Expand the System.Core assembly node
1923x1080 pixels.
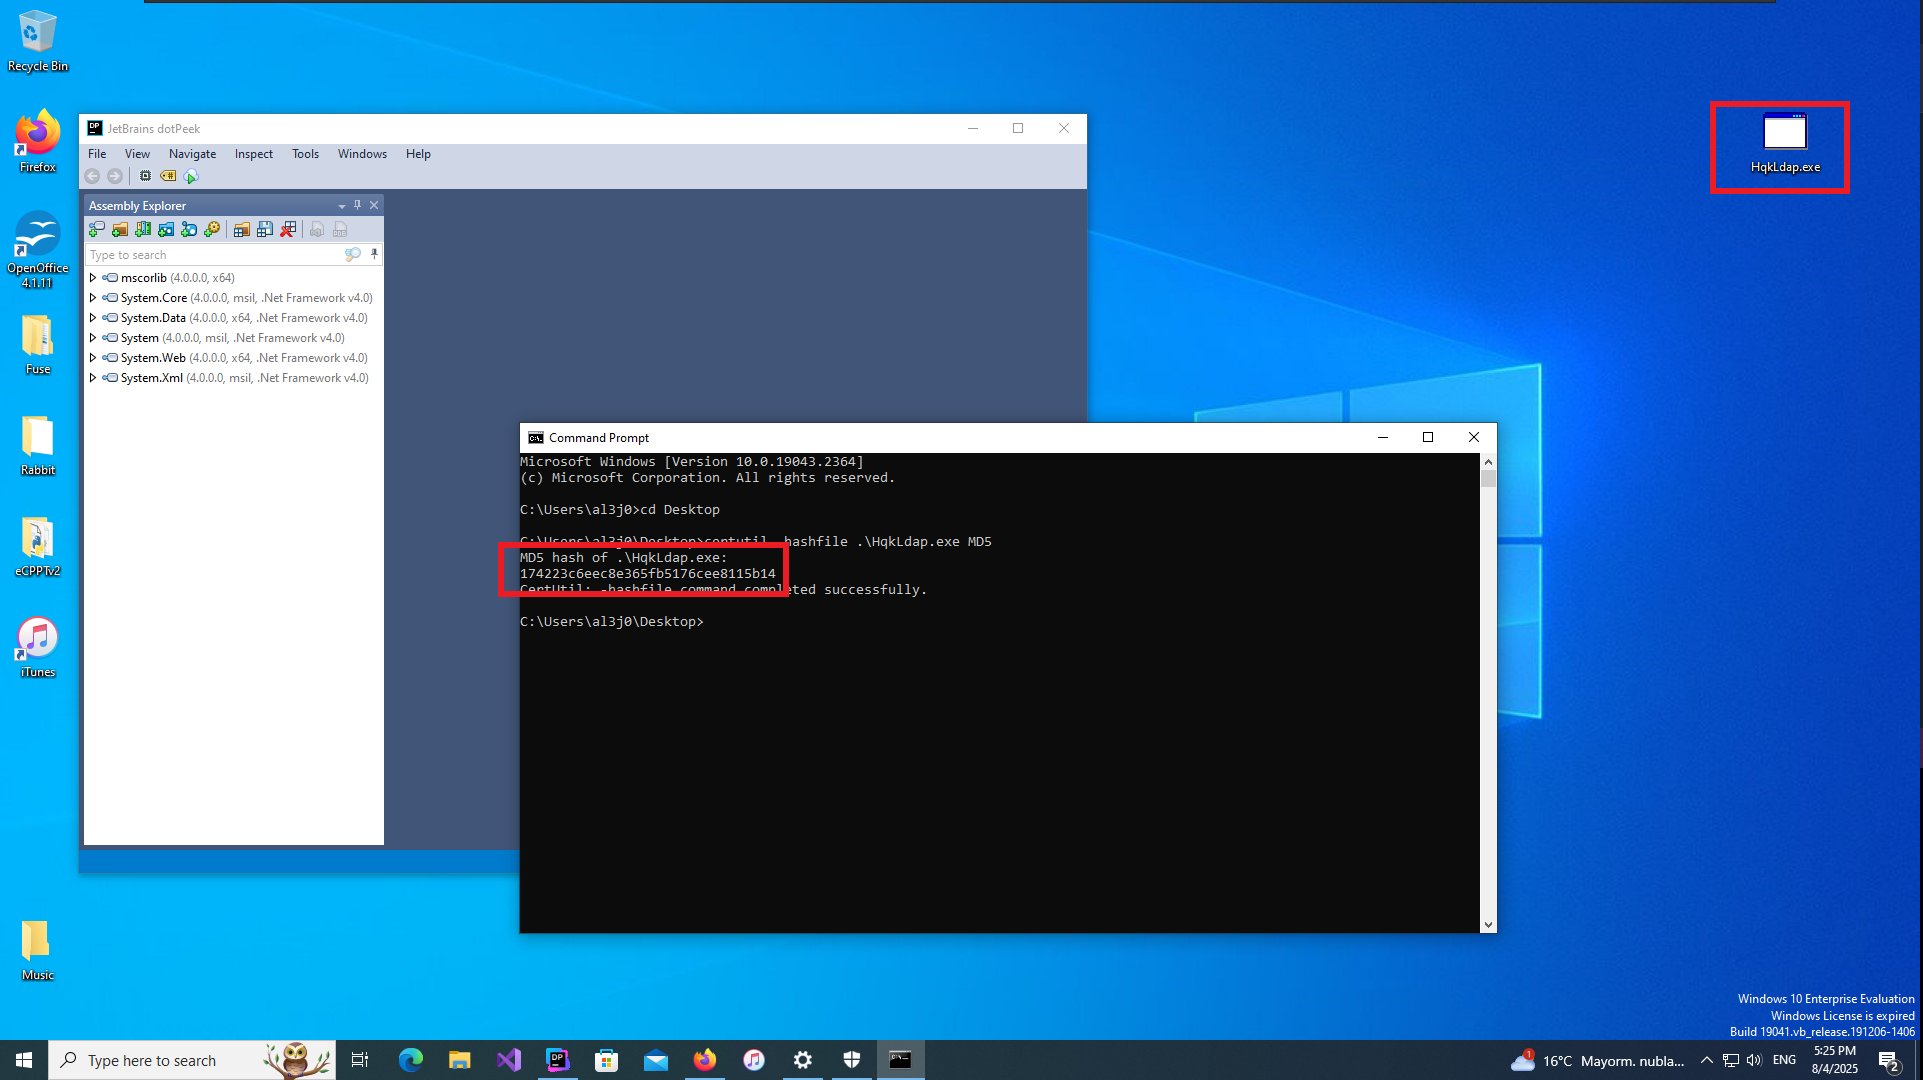(93, 298)
